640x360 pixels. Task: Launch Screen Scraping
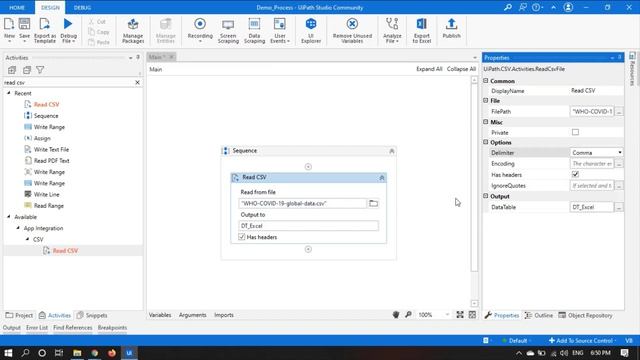[228, 30]
